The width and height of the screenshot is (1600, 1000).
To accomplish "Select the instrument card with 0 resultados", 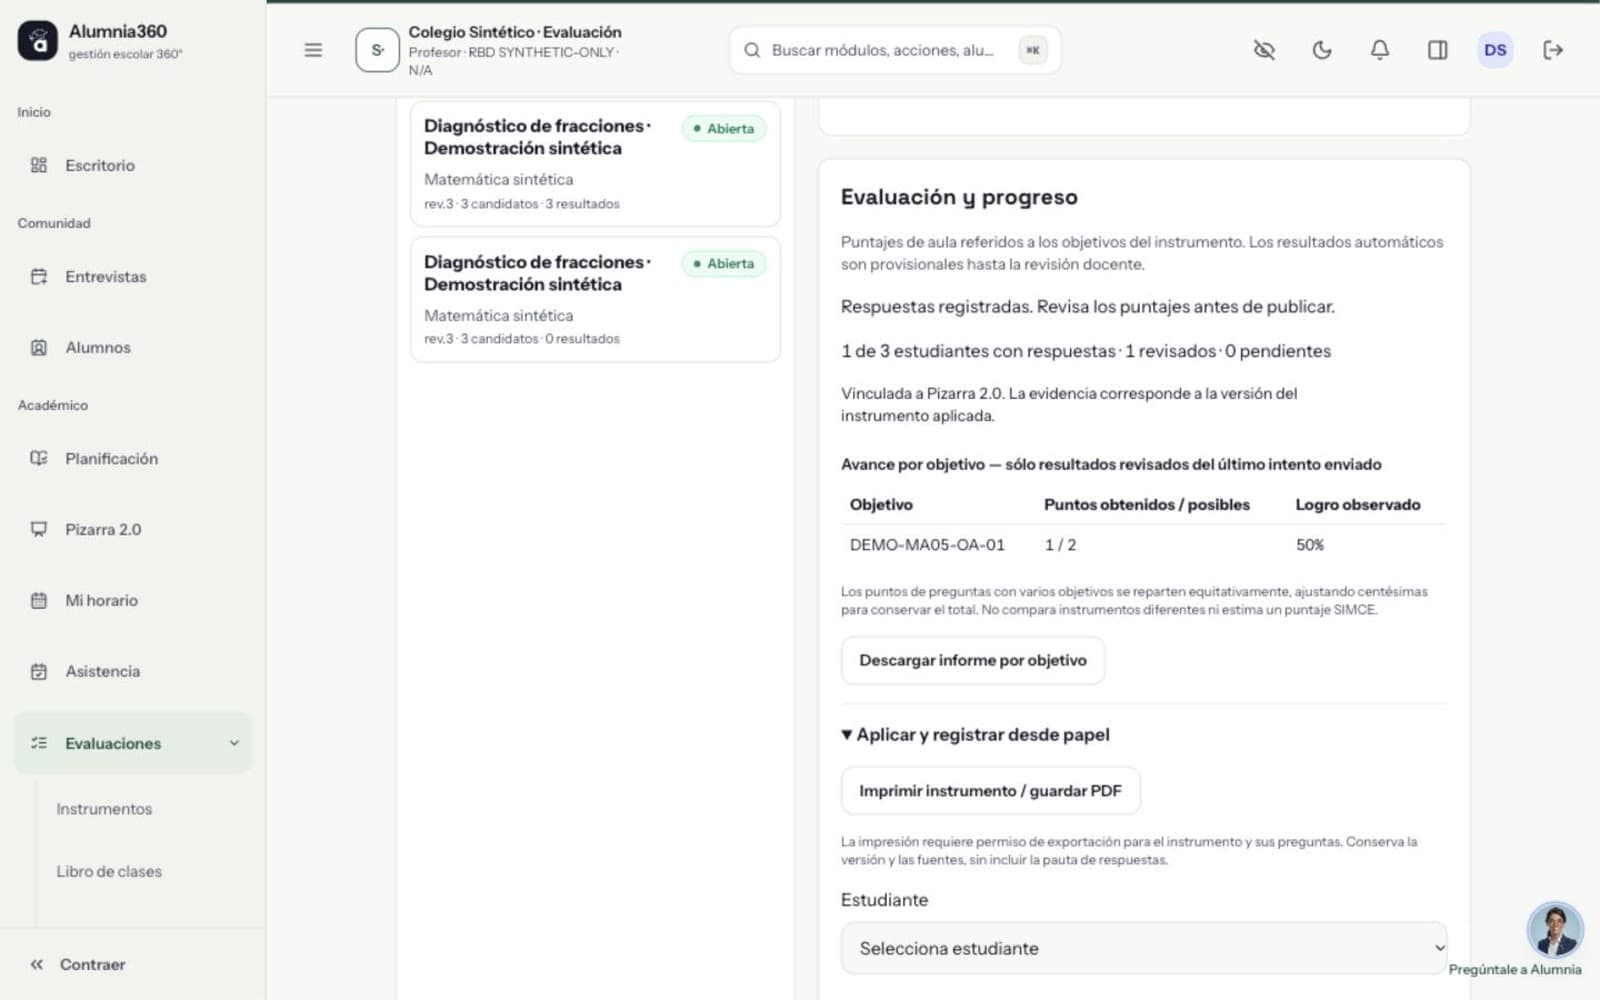I will coord(595,299).
